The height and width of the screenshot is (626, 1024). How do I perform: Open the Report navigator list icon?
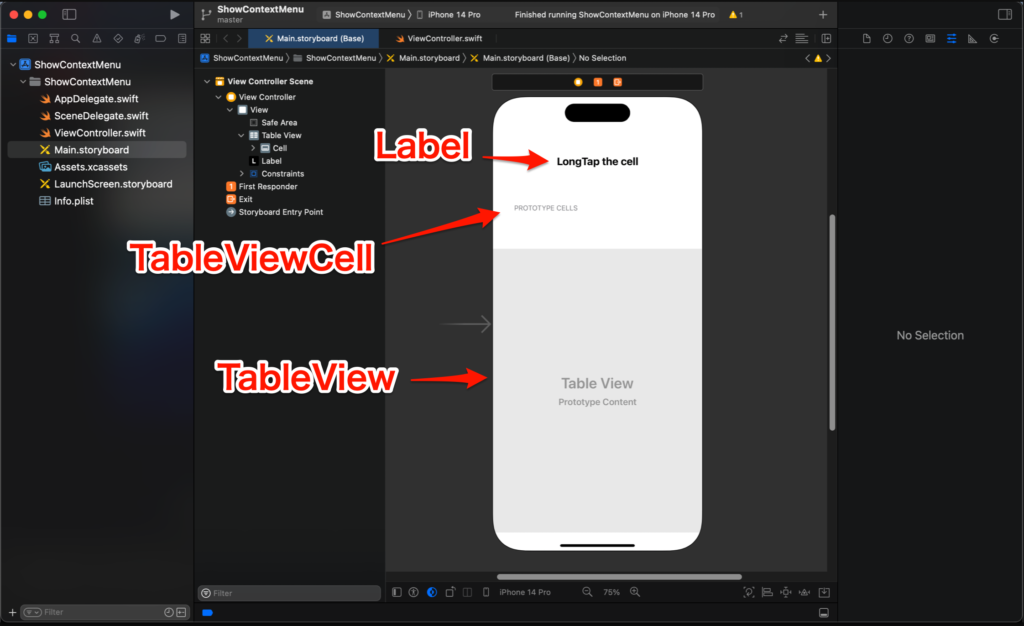tap(183, 38)
